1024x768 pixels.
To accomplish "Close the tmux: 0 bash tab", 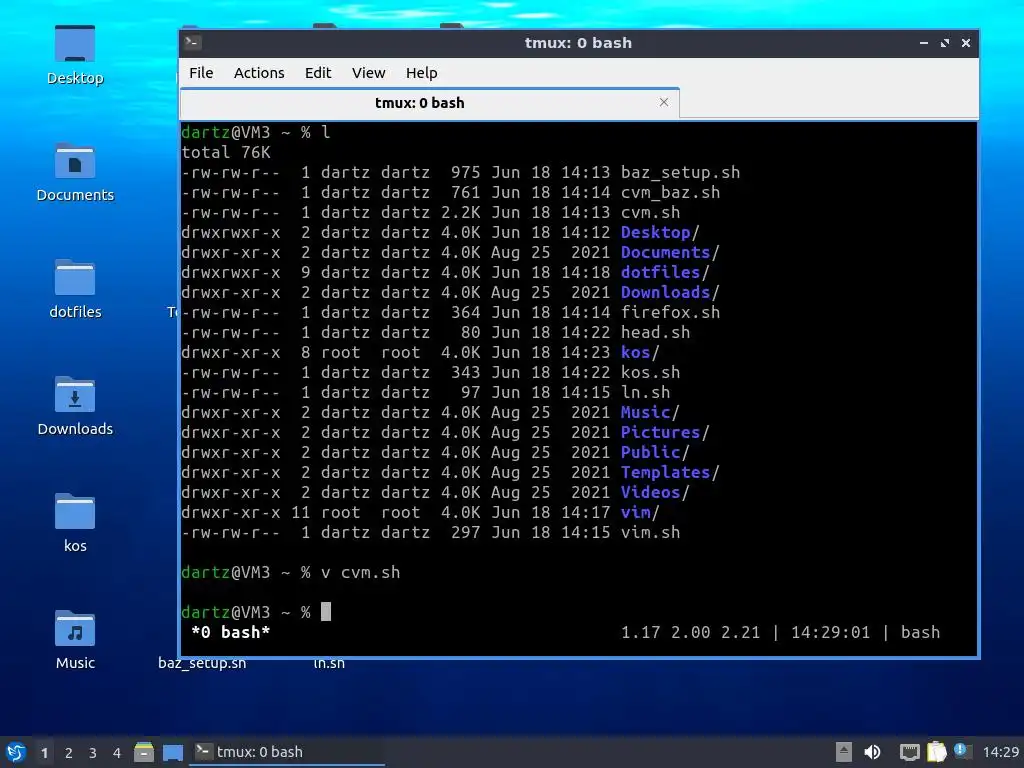I will click(664, 102).
